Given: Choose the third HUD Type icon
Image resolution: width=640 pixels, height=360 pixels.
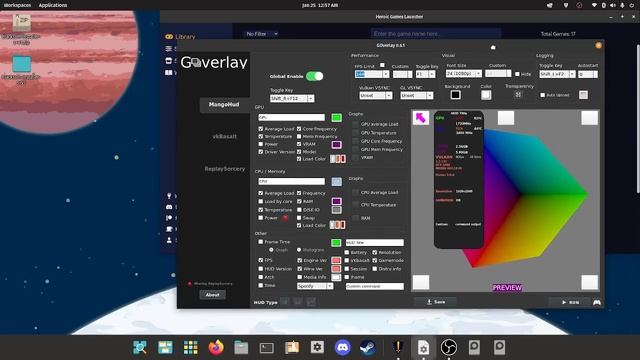Looking at the screenshot, I should [x=311, y=302].
